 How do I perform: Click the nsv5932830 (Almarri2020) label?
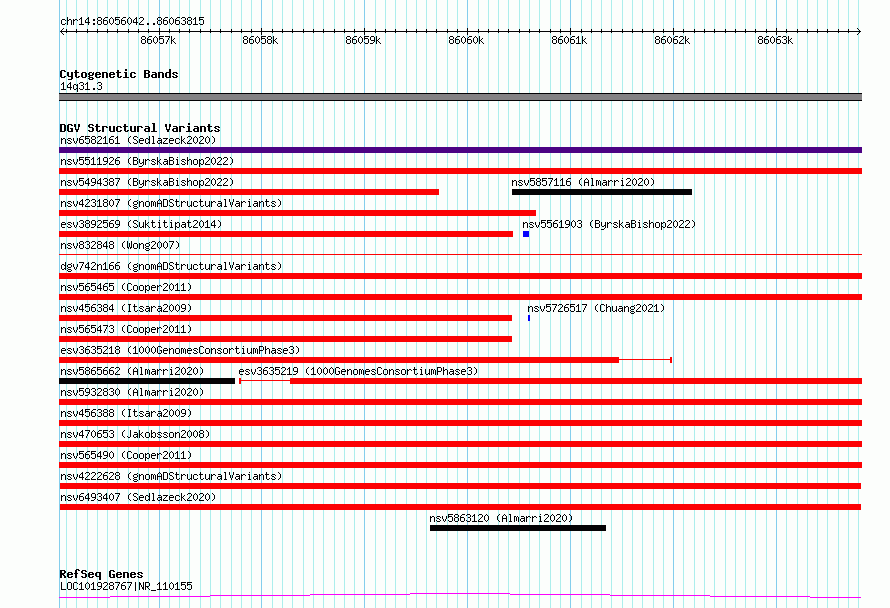(132, 392)
